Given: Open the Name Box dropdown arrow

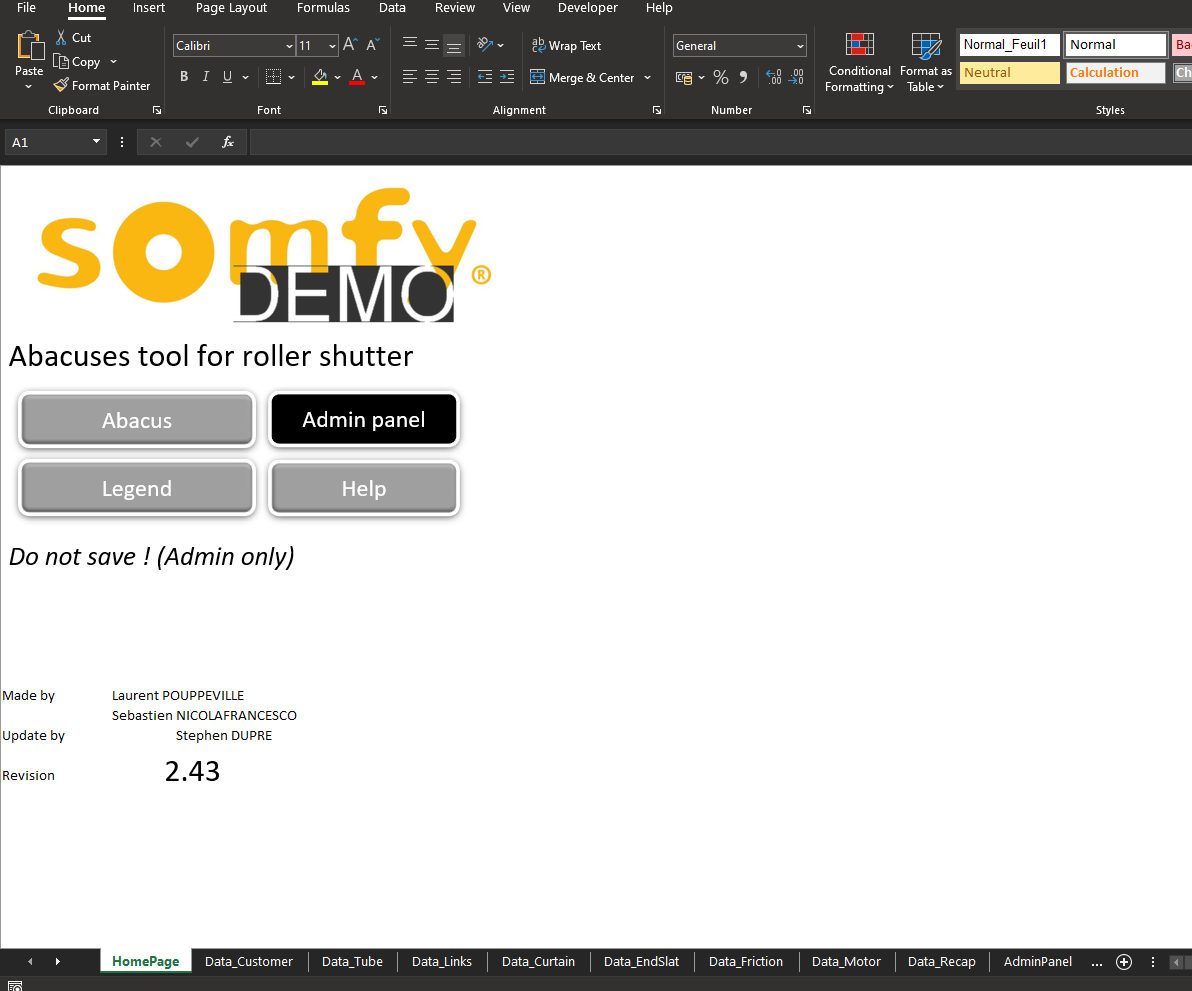Looking at the screenshot, I should [97, 141].
